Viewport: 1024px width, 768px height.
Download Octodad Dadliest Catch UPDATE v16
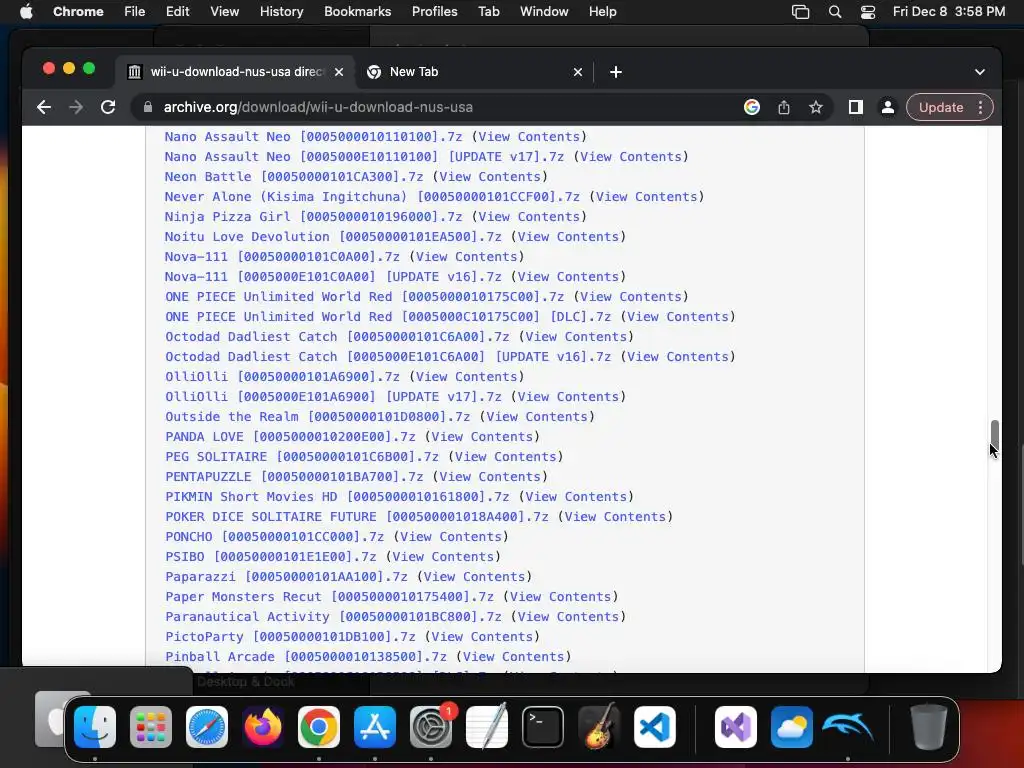[x=388, y=357]
